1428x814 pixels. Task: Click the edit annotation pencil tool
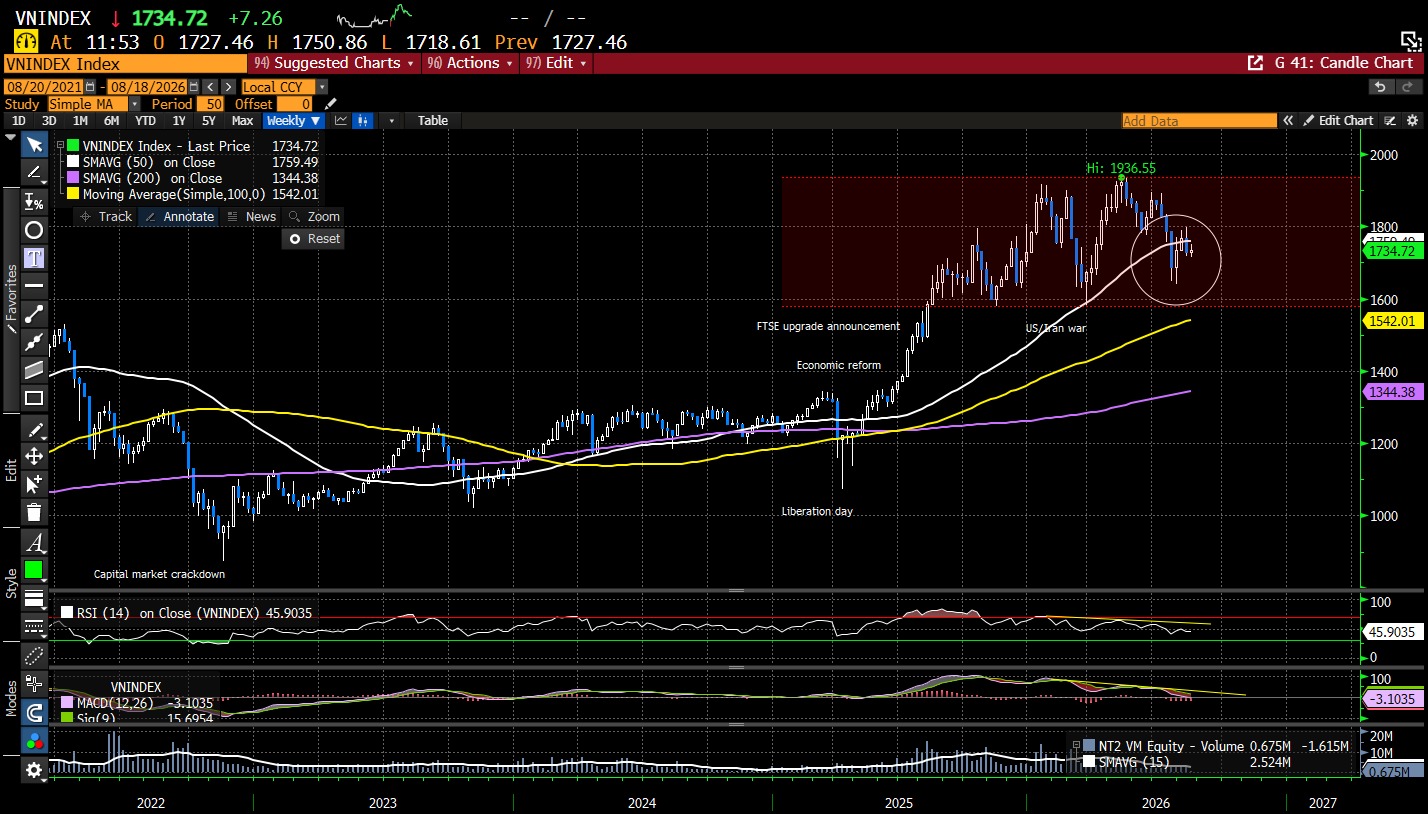tap(34, 429)
